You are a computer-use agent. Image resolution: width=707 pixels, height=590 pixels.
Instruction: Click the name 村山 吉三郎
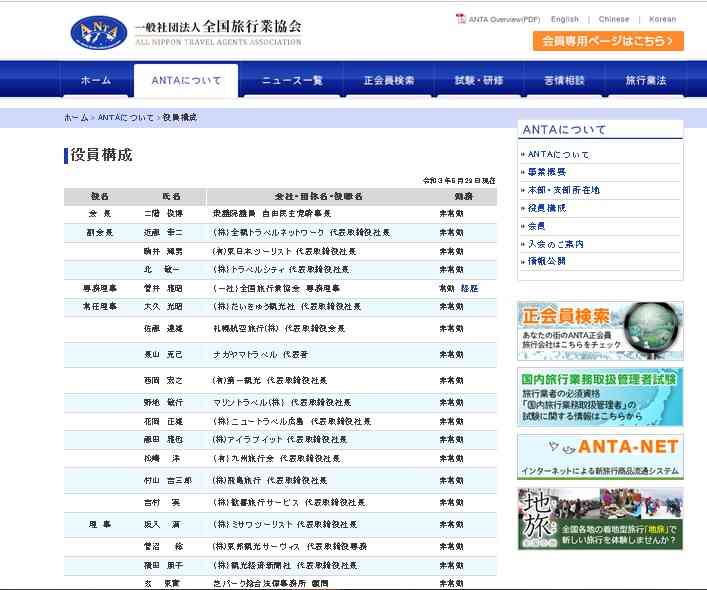168,480
